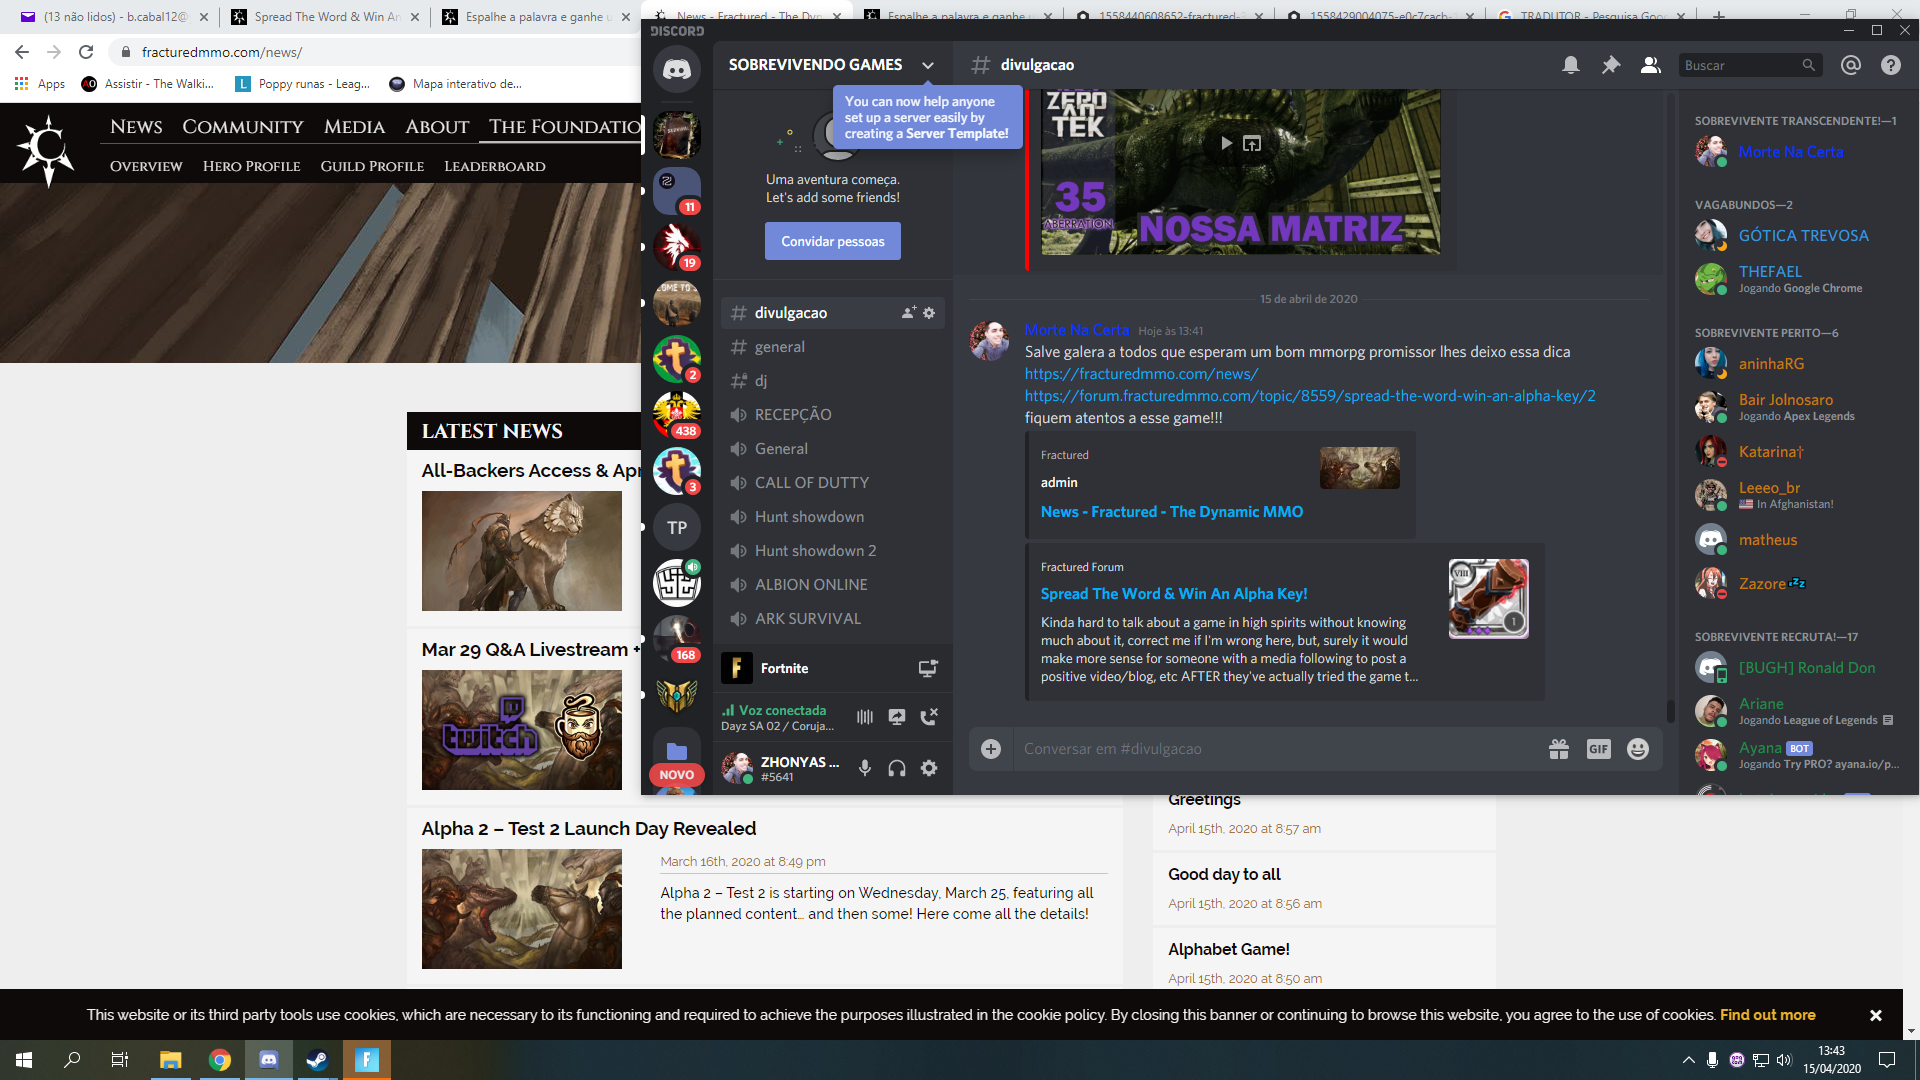Viewport: 1920px width, 1080px height.
Task: Open News - Fractured embed title link
Action: click(x=1171, y=511)
